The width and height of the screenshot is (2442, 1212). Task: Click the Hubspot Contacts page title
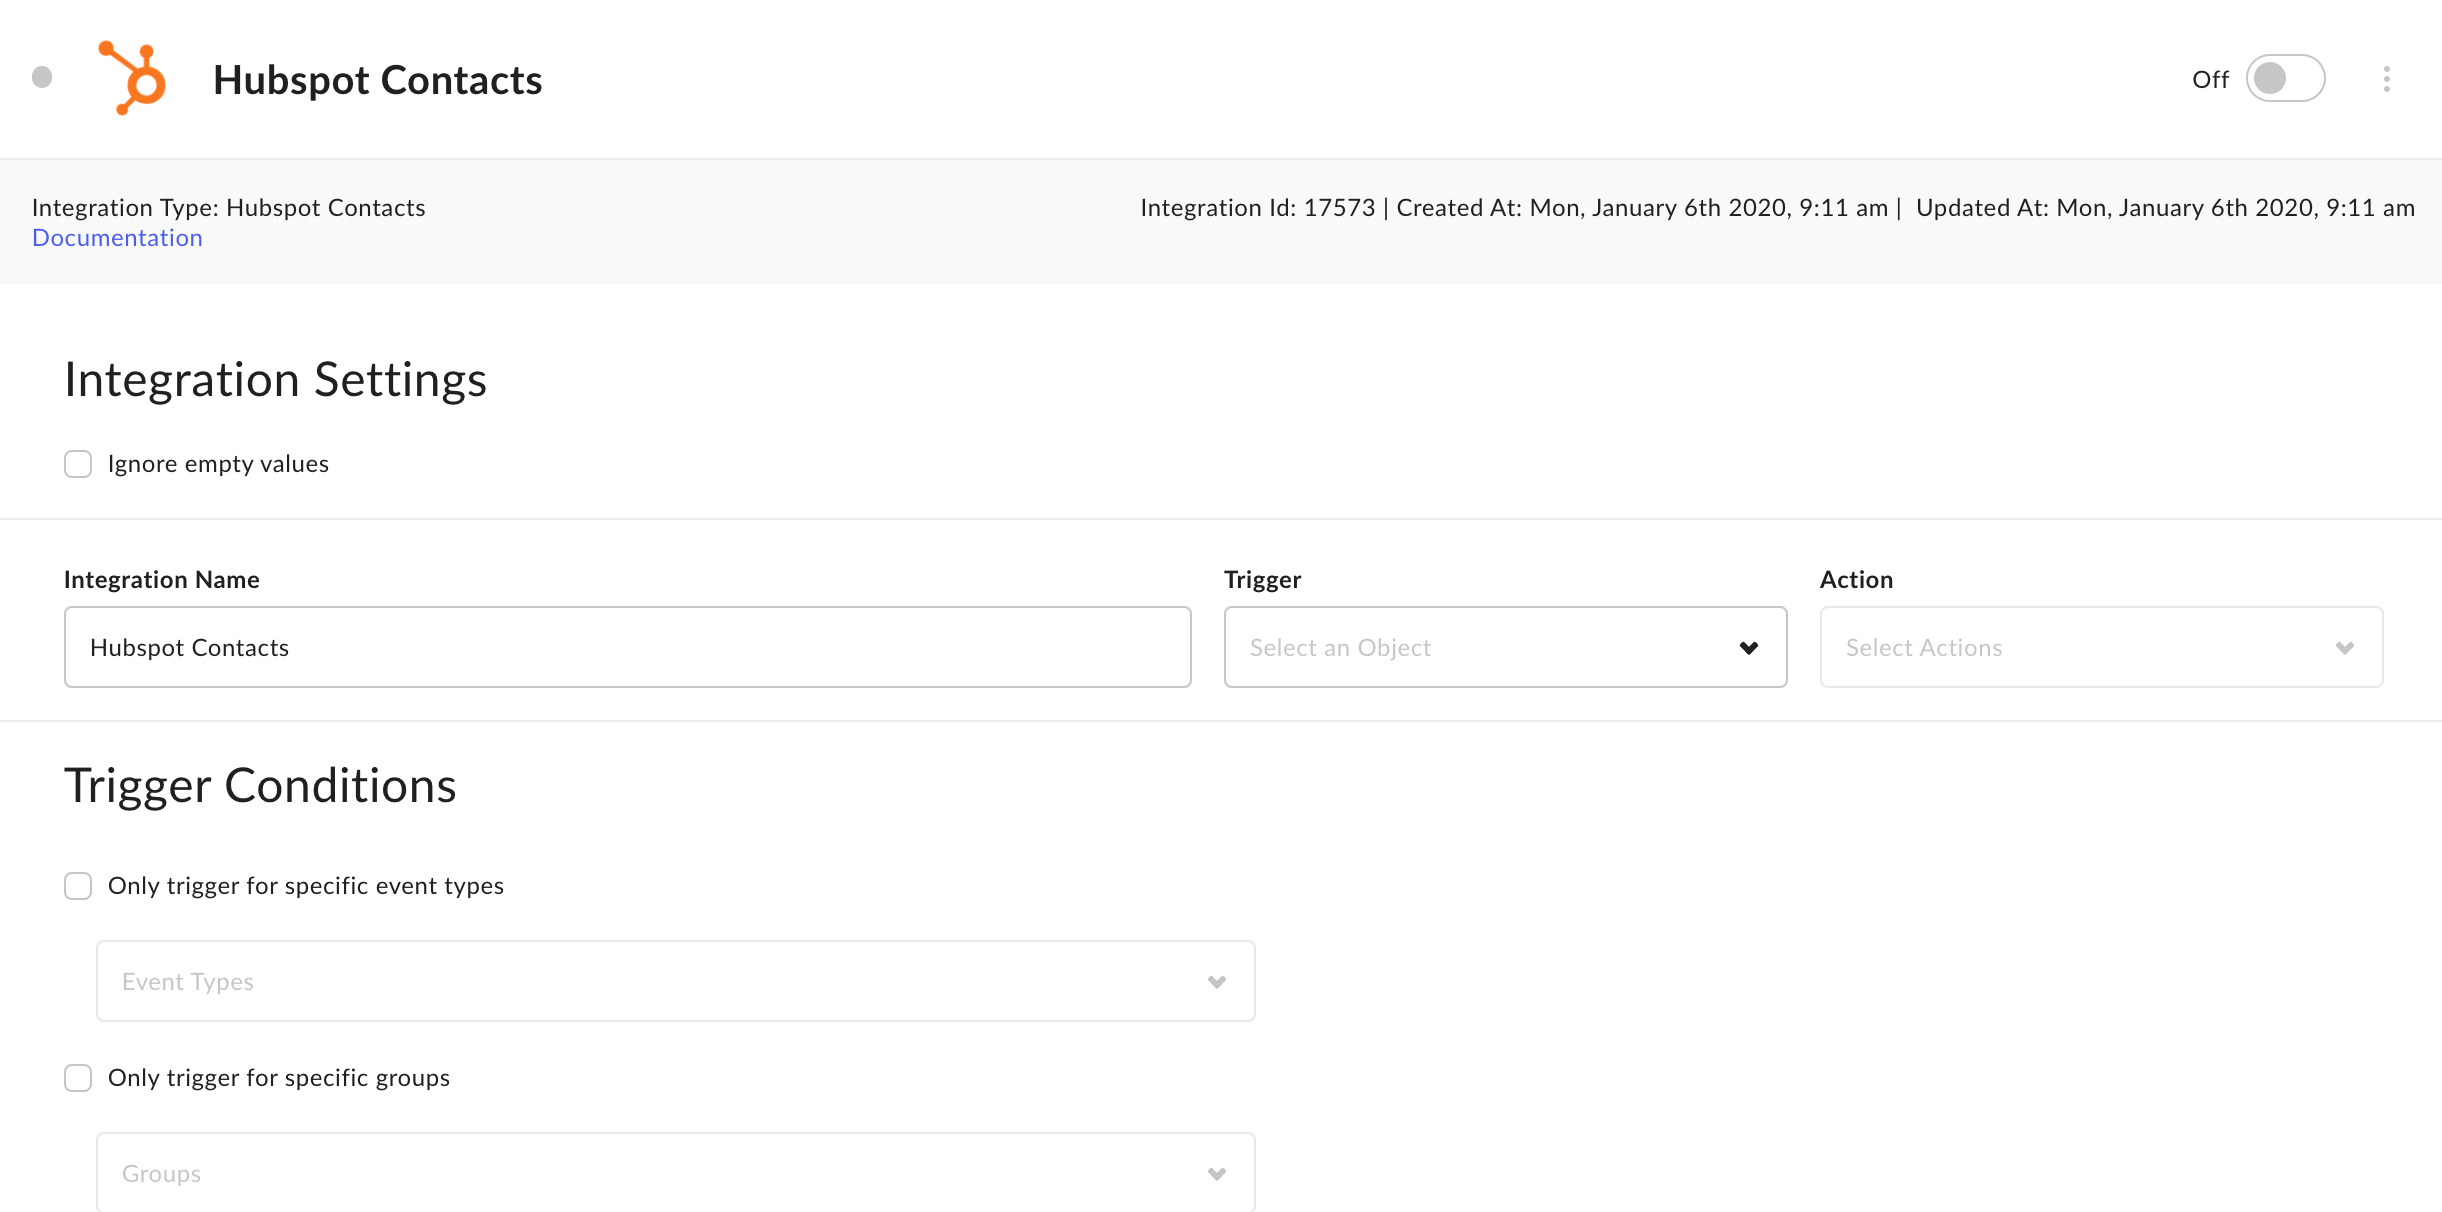[x=377, y=80]
